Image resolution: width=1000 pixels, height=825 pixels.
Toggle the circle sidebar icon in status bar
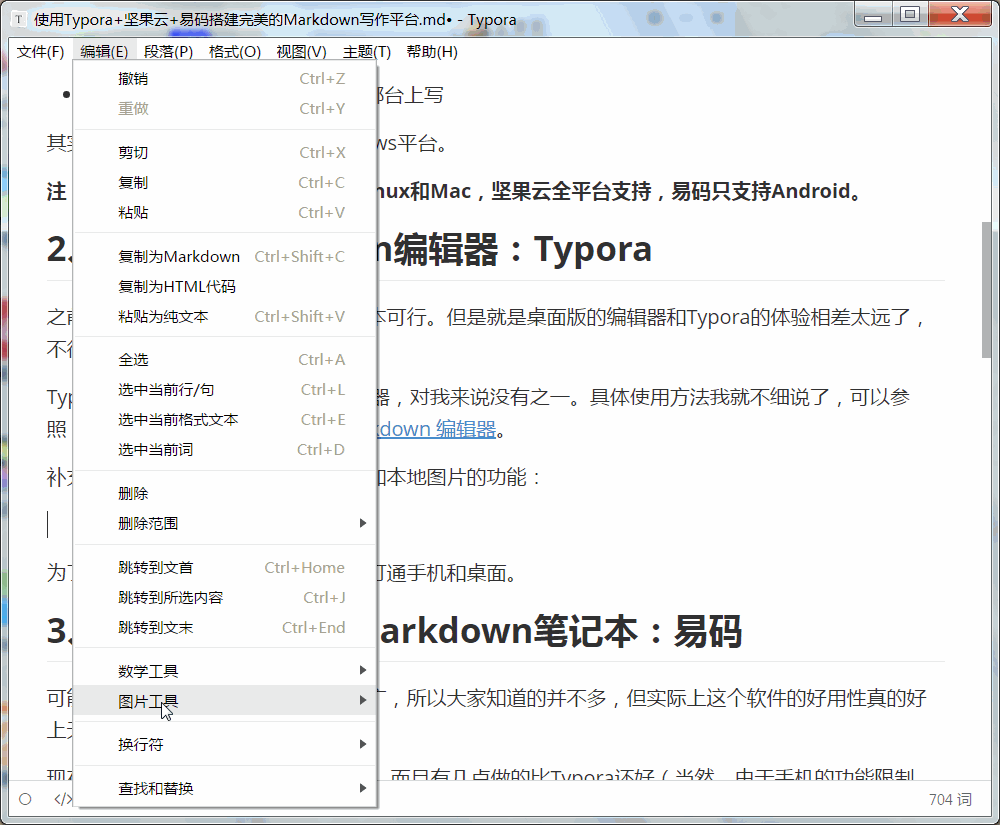pos(26,799)
